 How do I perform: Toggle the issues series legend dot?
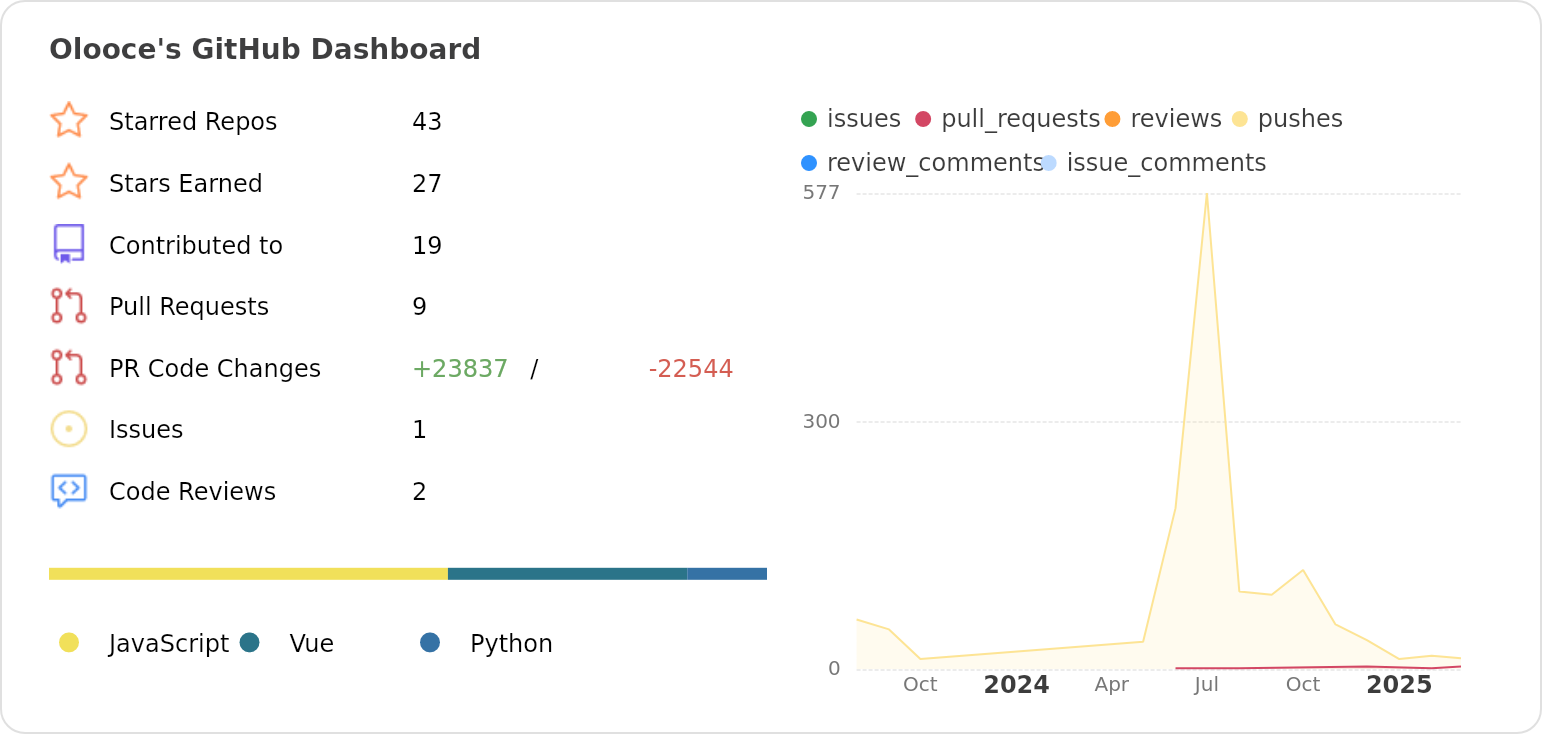pos(809,119)
